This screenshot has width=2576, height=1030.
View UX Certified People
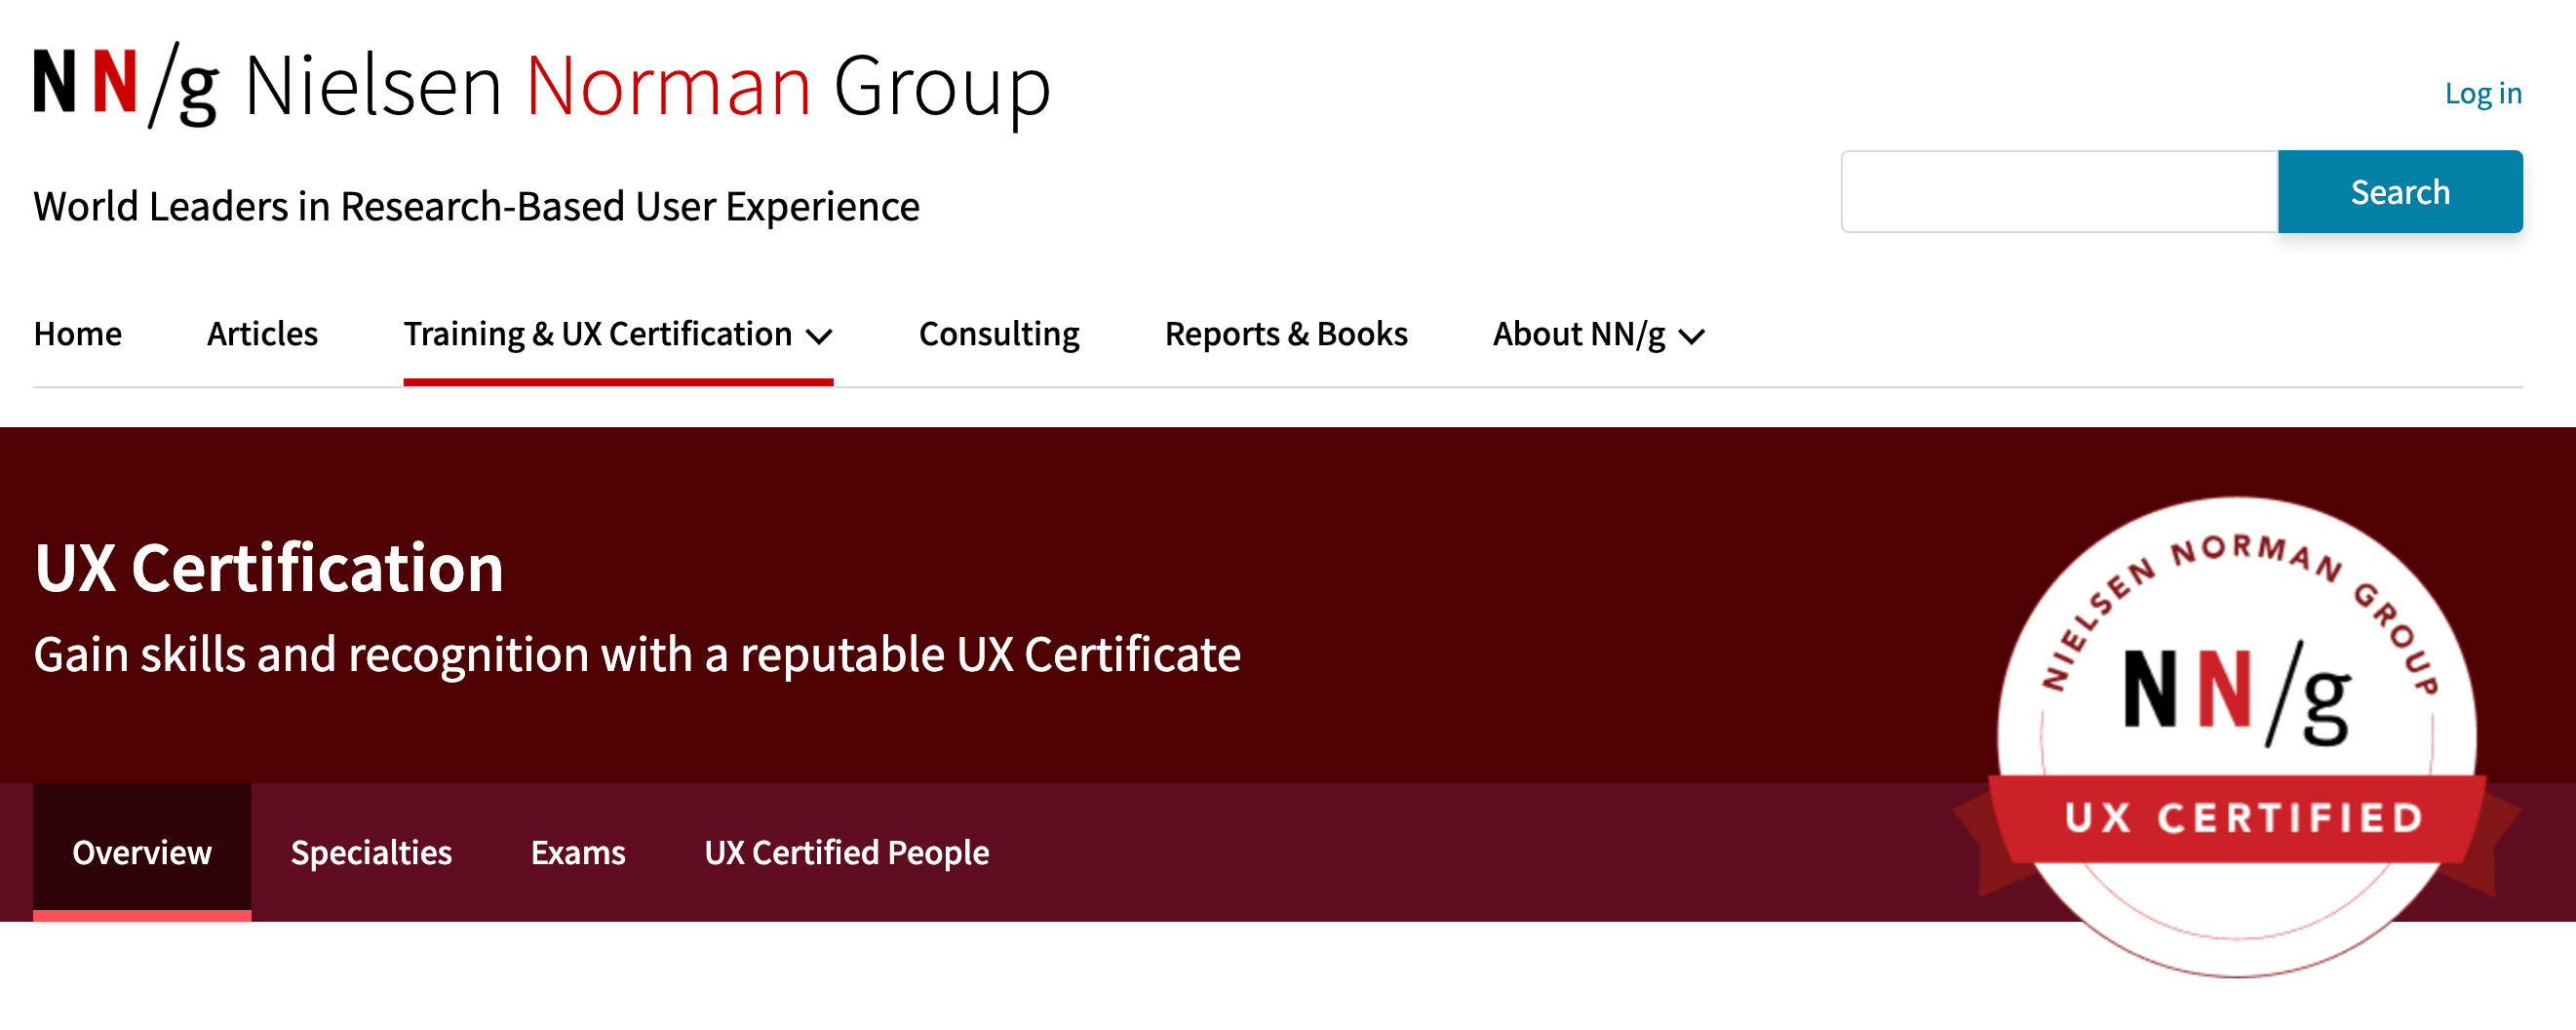847,853
